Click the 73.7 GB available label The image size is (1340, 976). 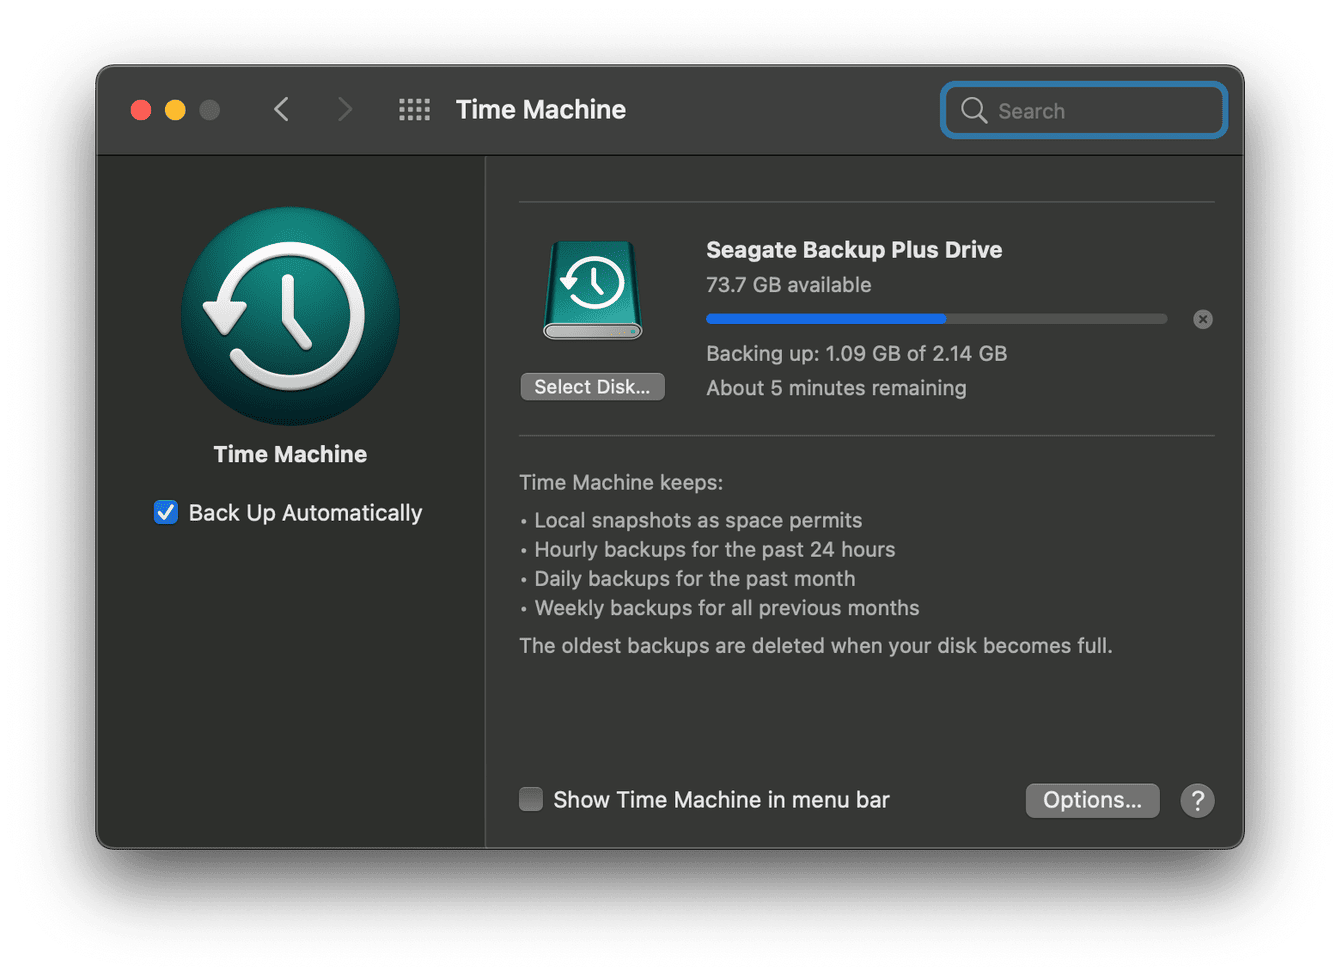[788, 284]
